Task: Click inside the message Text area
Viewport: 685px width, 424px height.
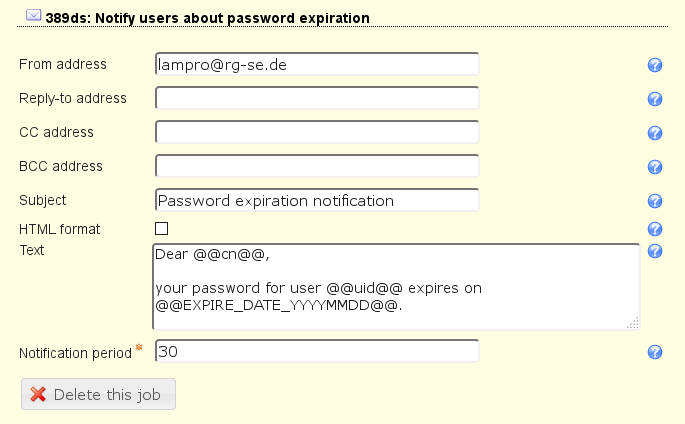Action: (x=395, y=286)
